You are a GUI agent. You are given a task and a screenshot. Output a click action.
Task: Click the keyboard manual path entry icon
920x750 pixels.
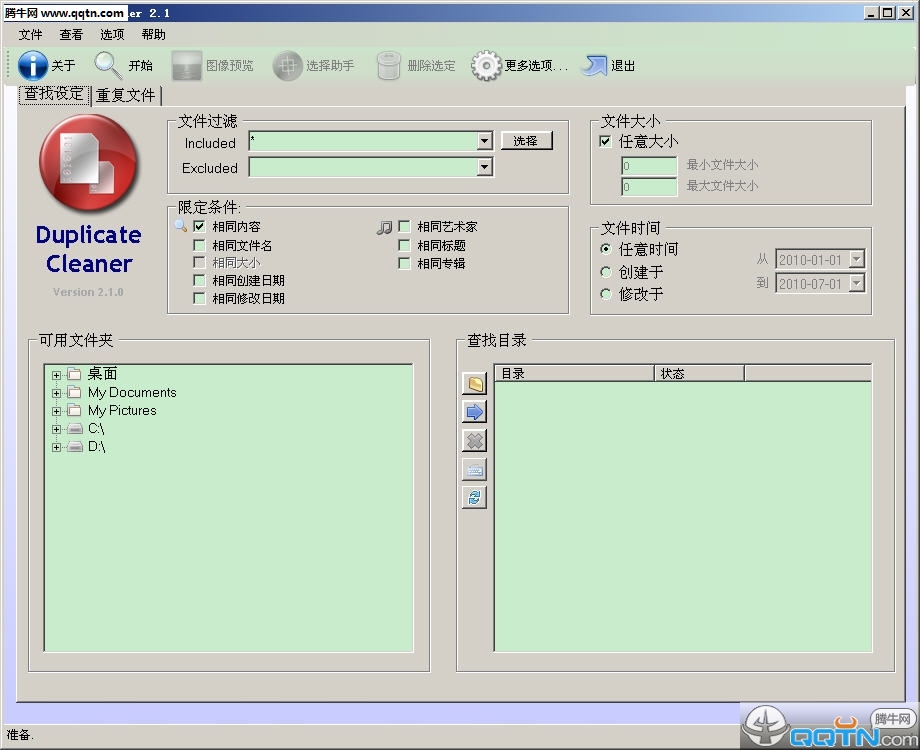point(474,469)
